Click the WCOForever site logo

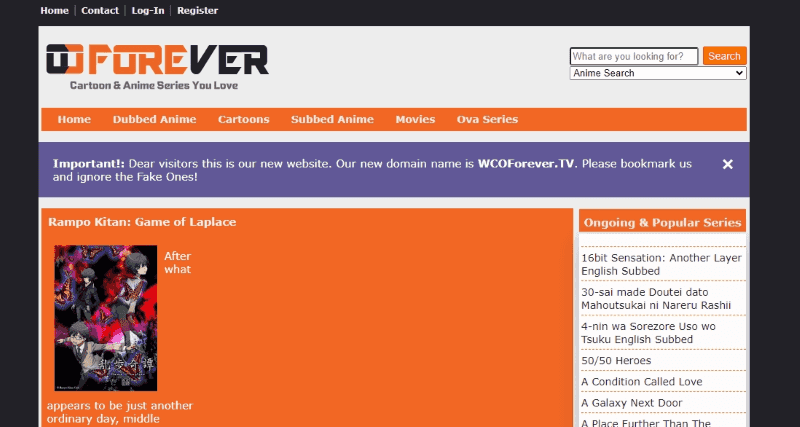coord(157,66)
